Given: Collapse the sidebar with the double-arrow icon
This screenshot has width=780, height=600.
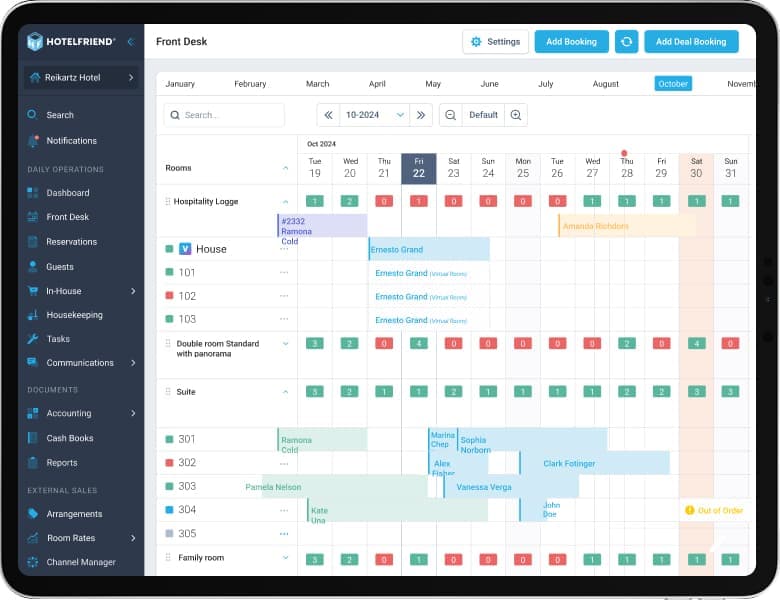Looking at the screenshot, I should coord(131,42).
